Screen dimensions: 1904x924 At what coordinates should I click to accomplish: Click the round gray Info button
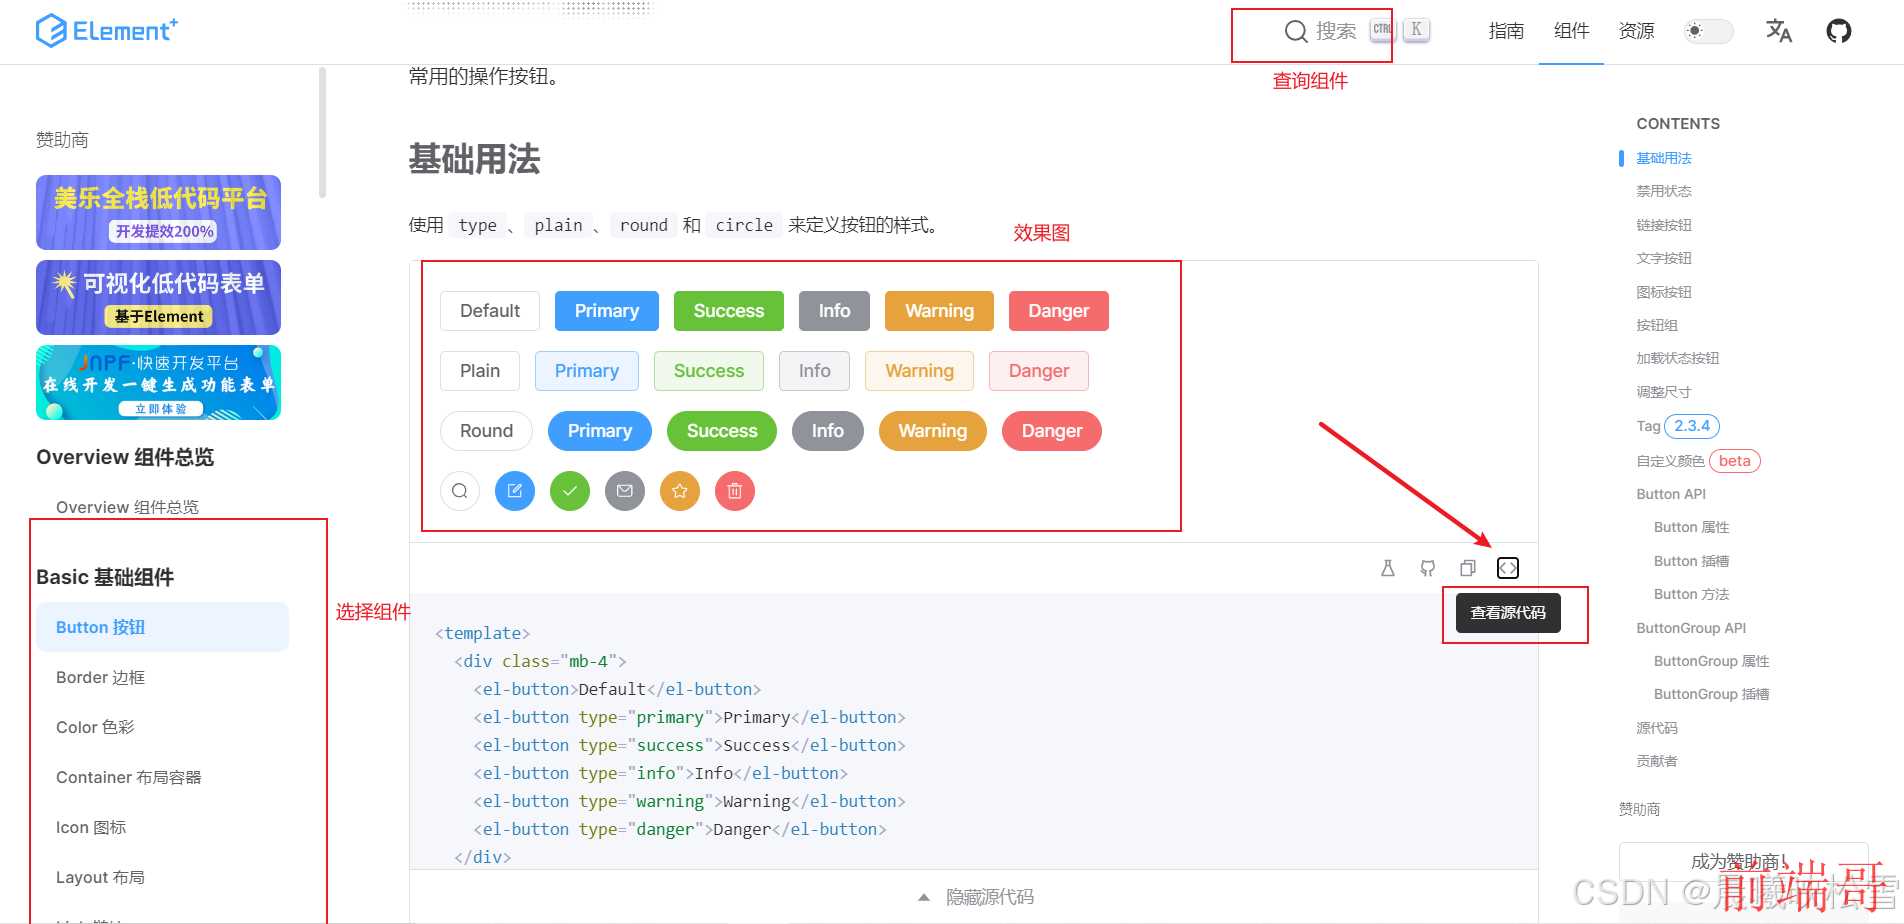(x=828, y=431)
